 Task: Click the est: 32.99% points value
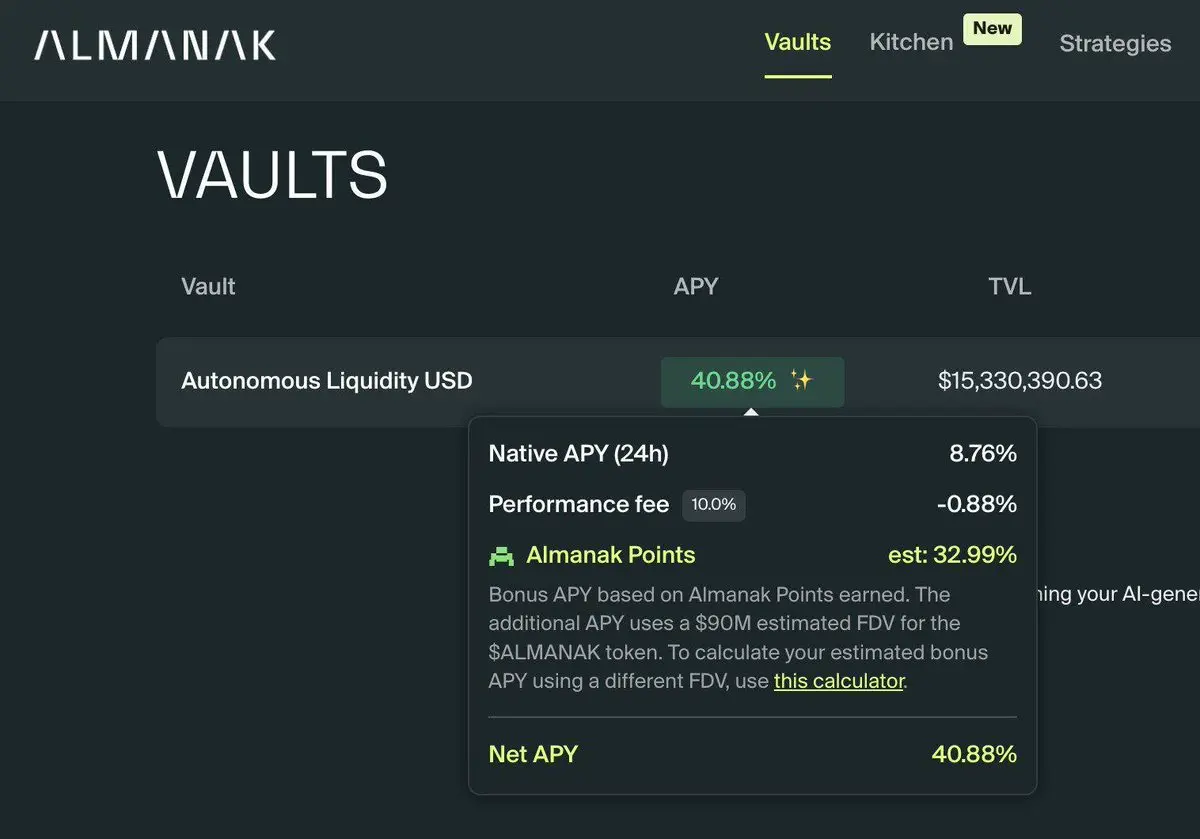click(952, 555)
